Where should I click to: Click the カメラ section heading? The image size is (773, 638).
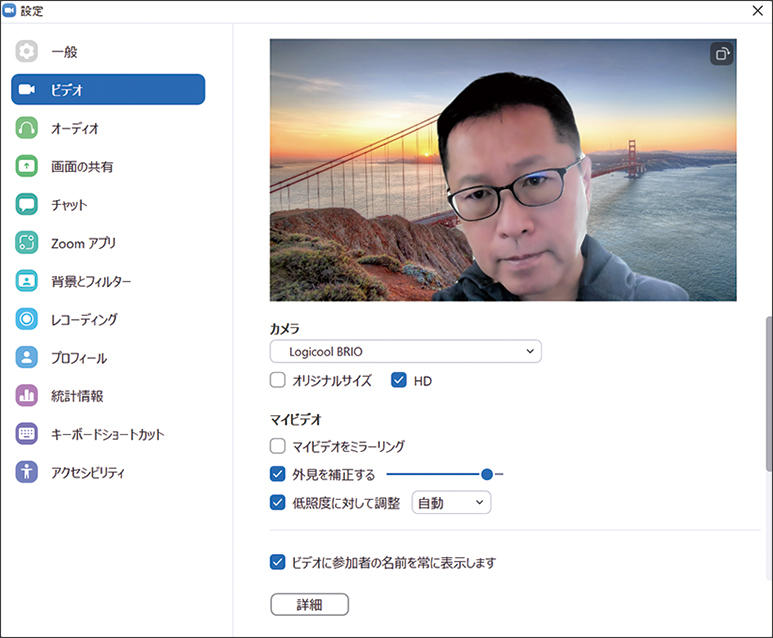tap(285, 328)
